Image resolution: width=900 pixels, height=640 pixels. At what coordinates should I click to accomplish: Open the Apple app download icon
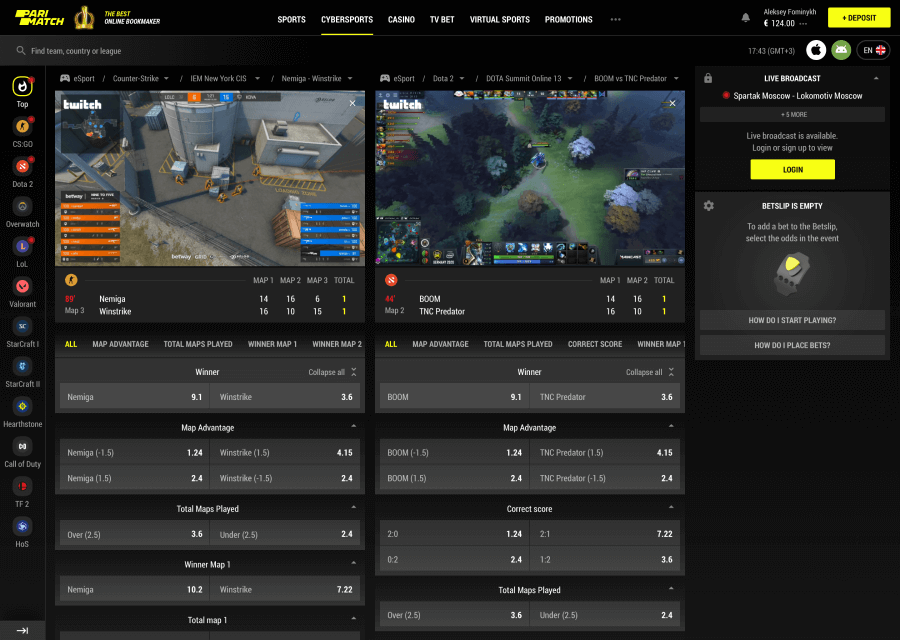[x=816, y=51]
